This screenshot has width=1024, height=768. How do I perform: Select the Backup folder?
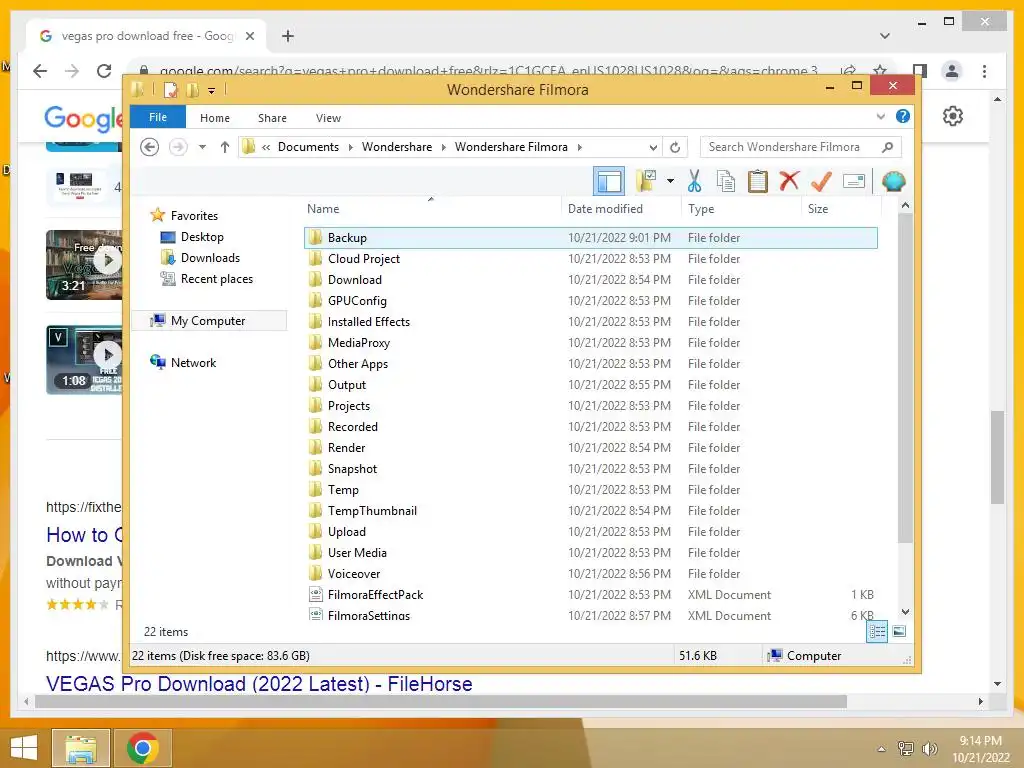pos(590,238)
